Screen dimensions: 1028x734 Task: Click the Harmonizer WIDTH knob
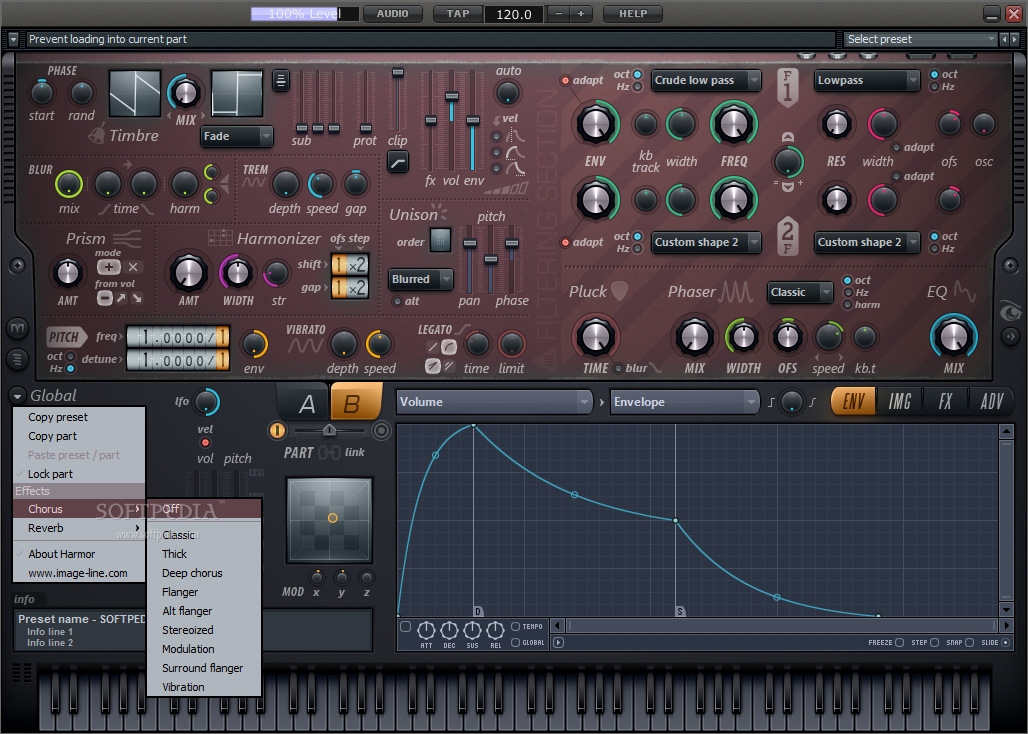[x=237, y=273]
